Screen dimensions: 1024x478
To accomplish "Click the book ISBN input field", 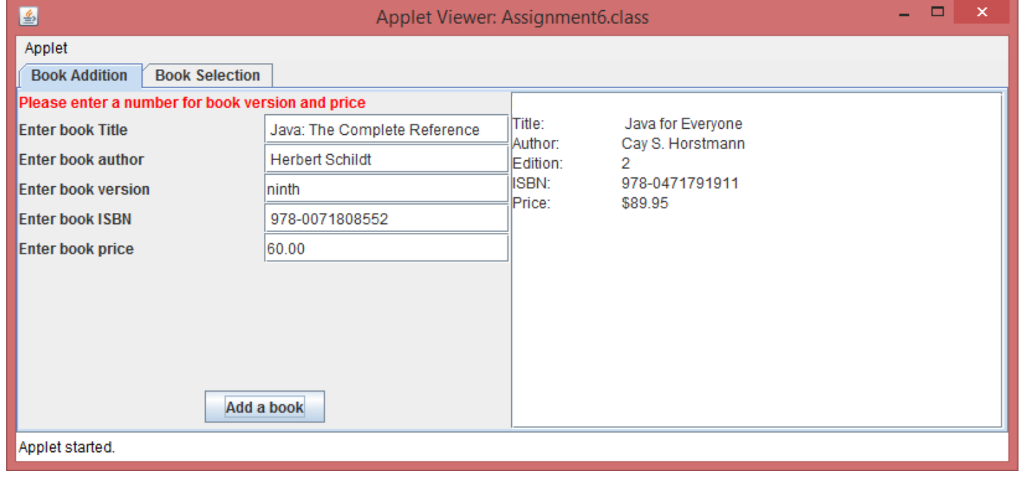I will click(x=387, y=219).
